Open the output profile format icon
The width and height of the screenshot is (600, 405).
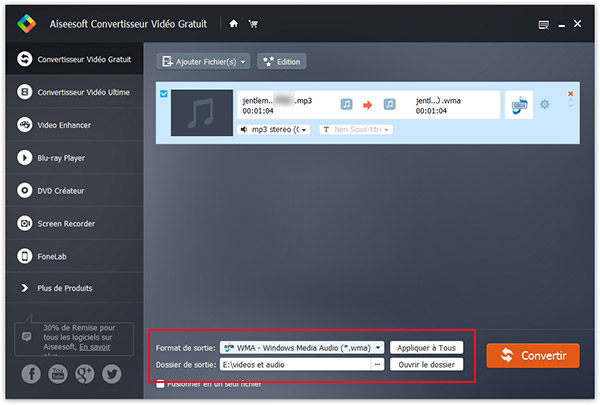(x=519, y=105)
